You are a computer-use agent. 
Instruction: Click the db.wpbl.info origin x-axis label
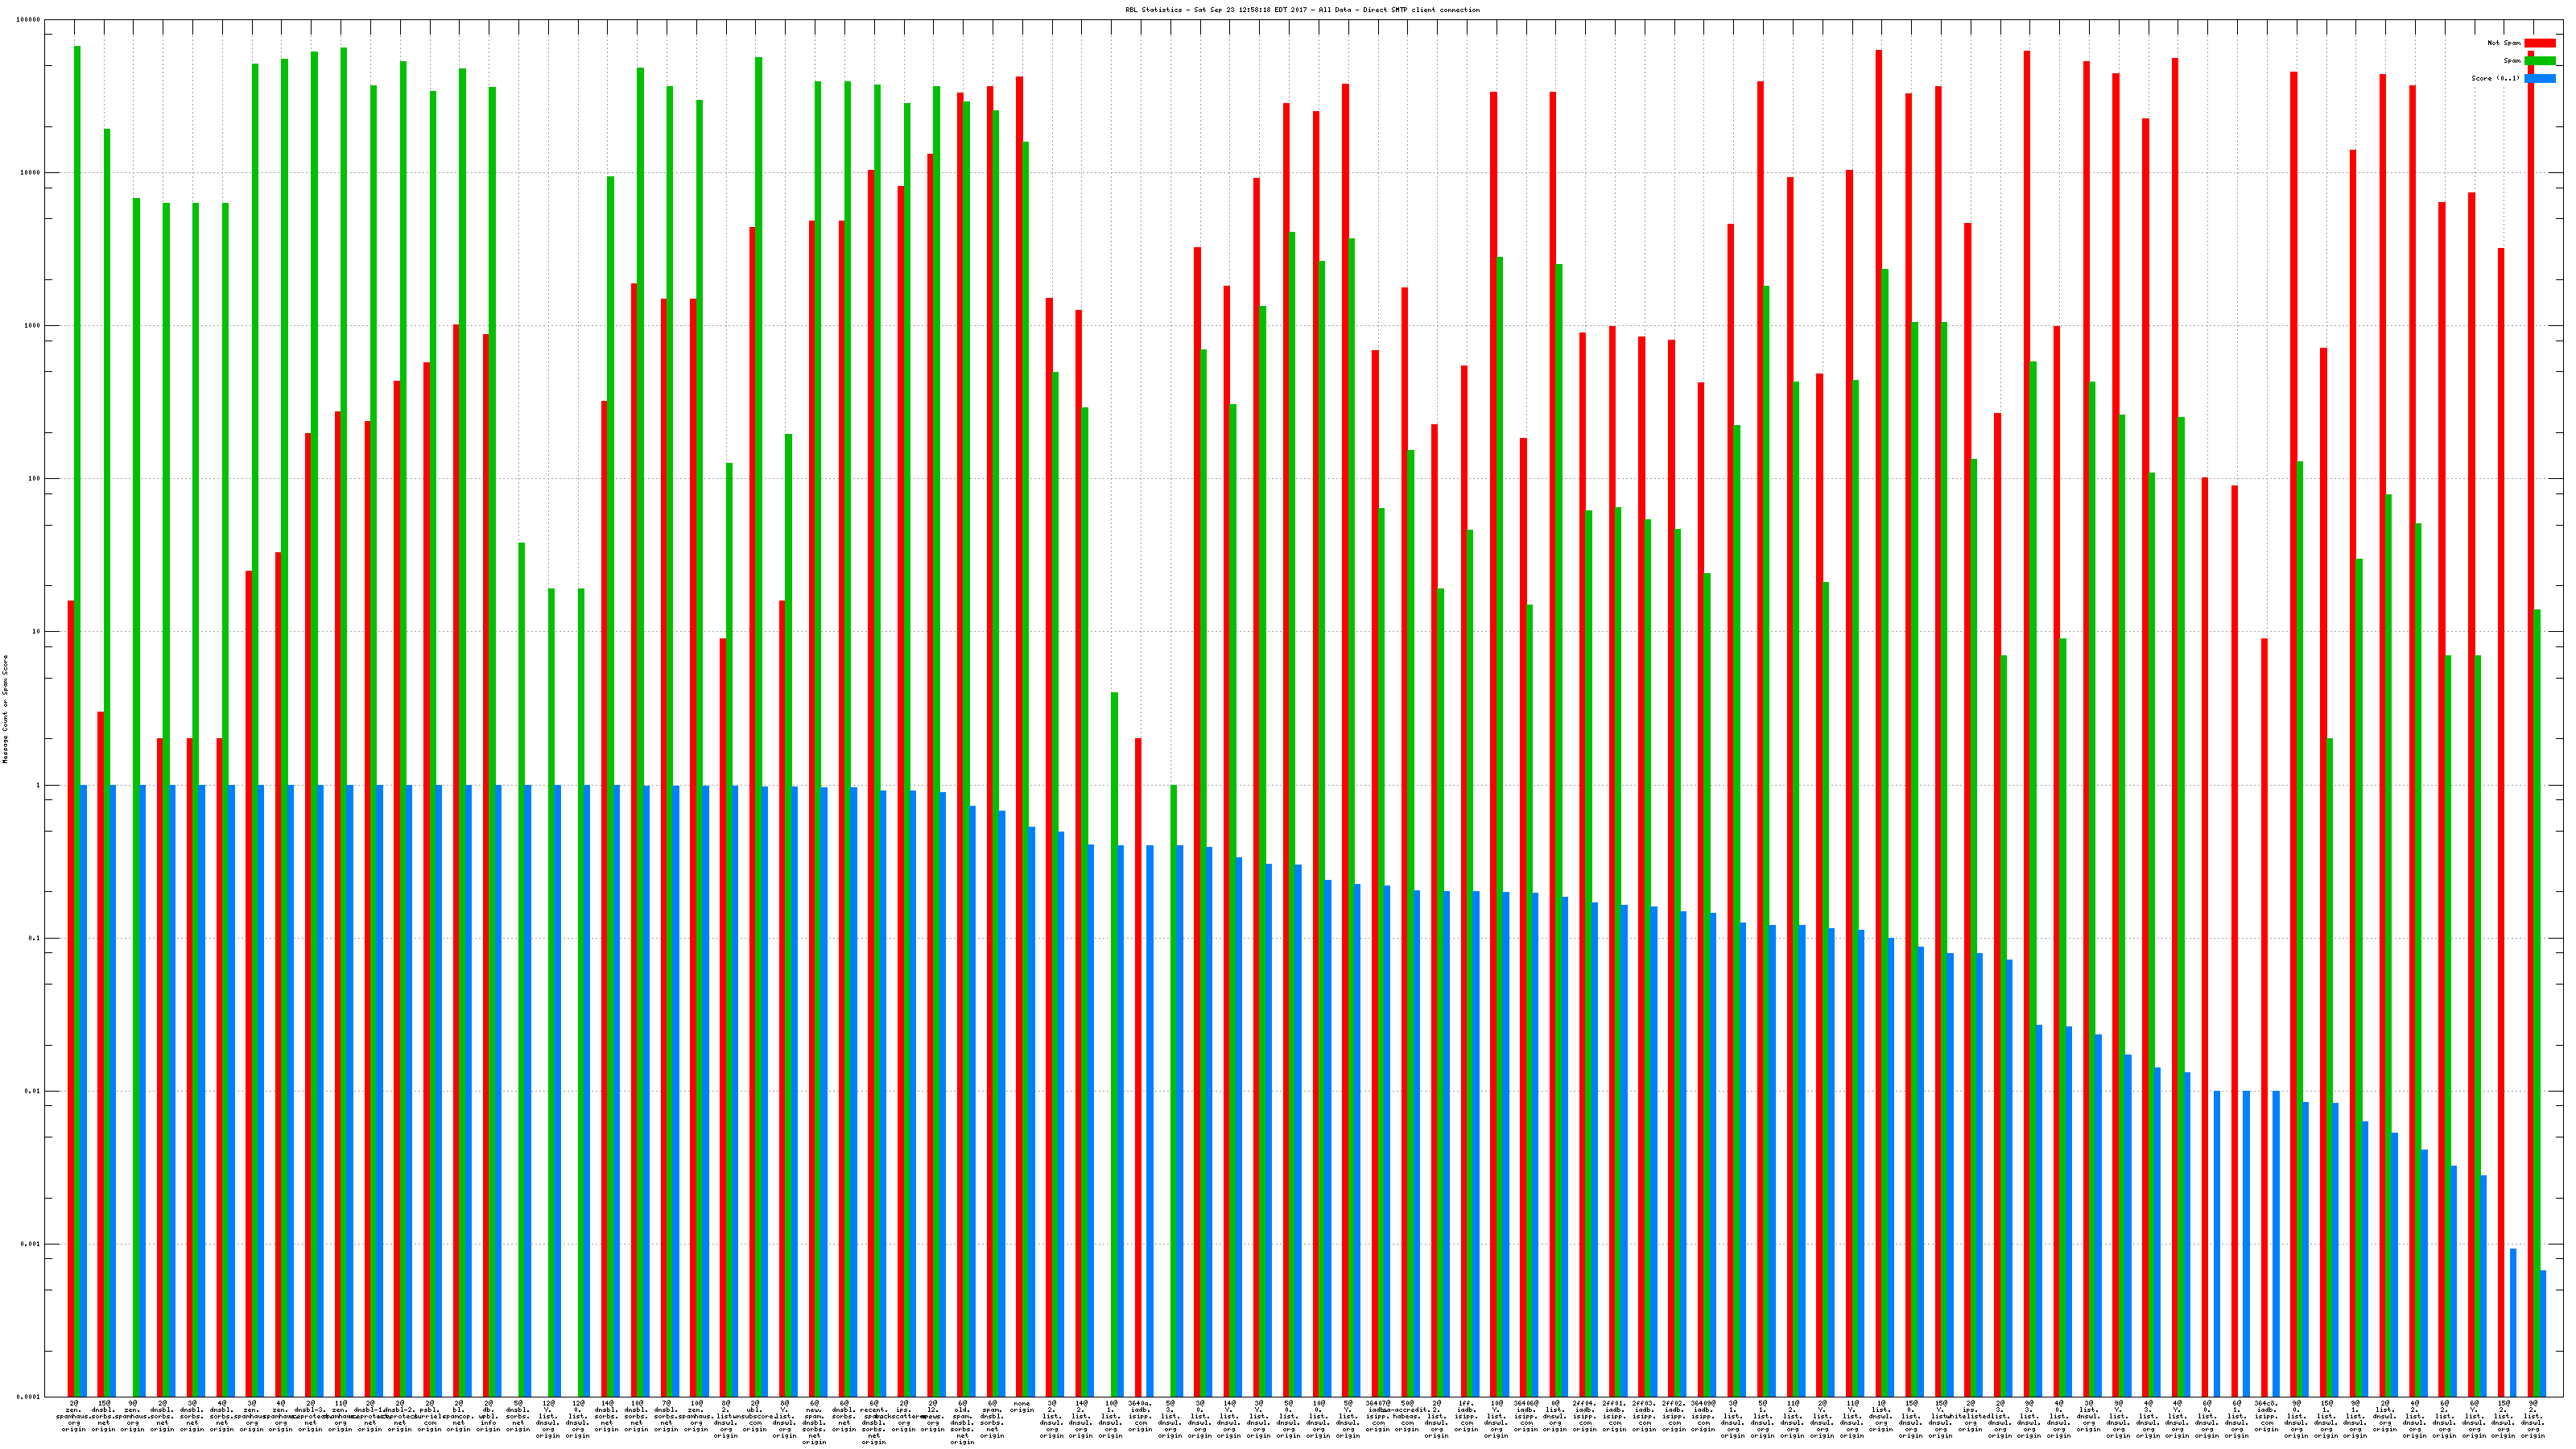pyautogui.click(x=489, y=1417)
